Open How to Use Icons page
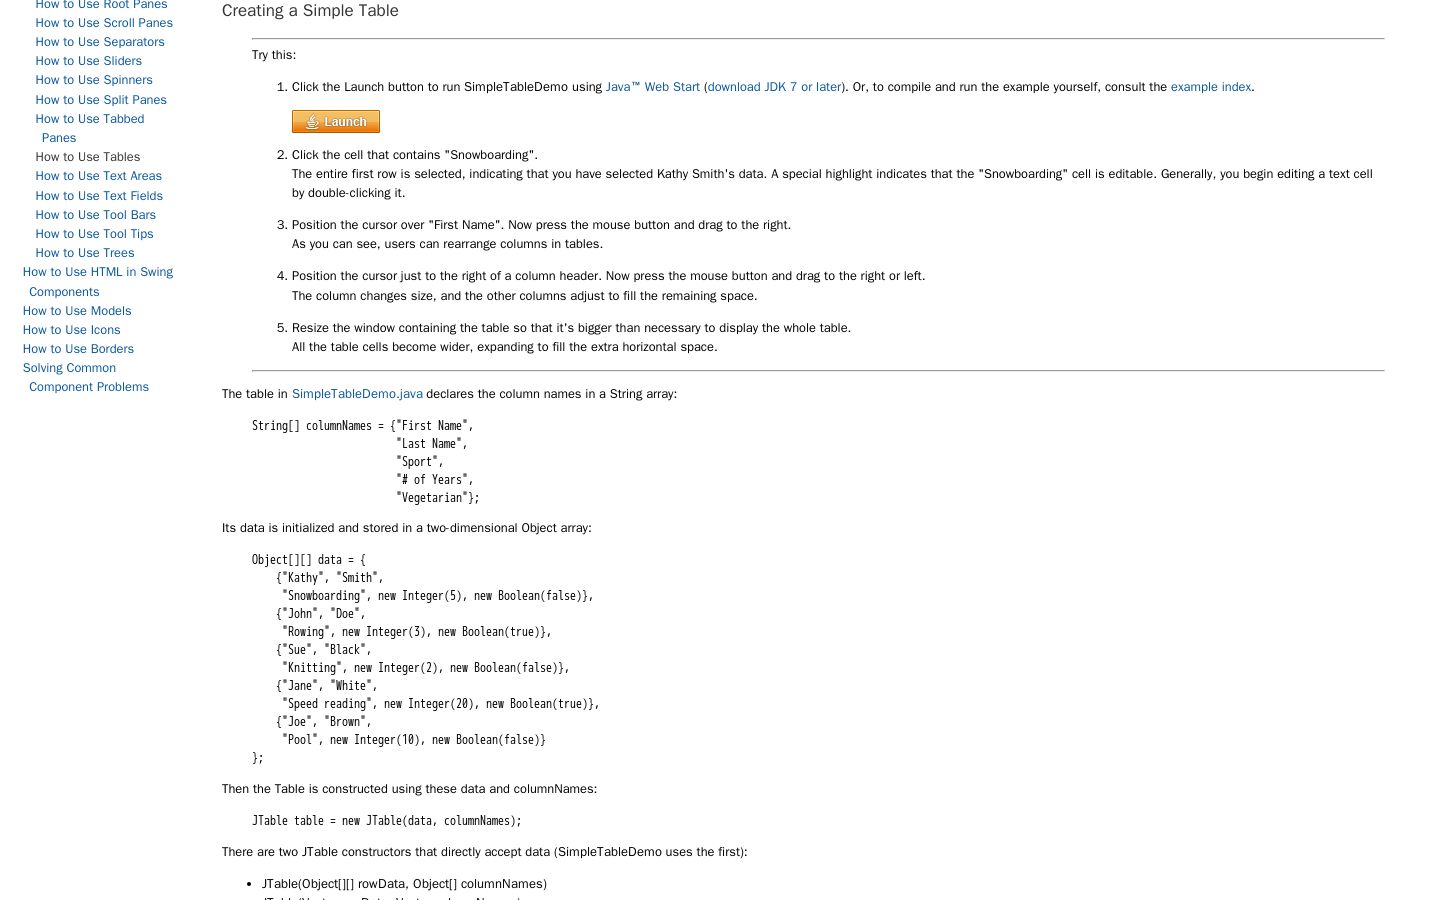The width and height of the screenshot is (1440, 900). click(72, 330)
